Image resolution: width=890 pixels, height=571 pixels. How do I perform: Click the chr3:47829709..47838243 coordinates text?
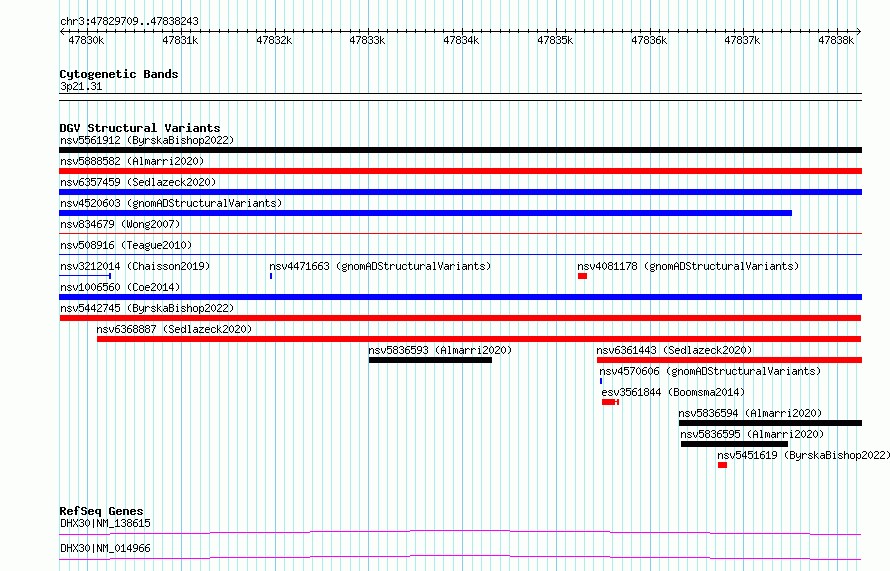(x=129, y=21)
